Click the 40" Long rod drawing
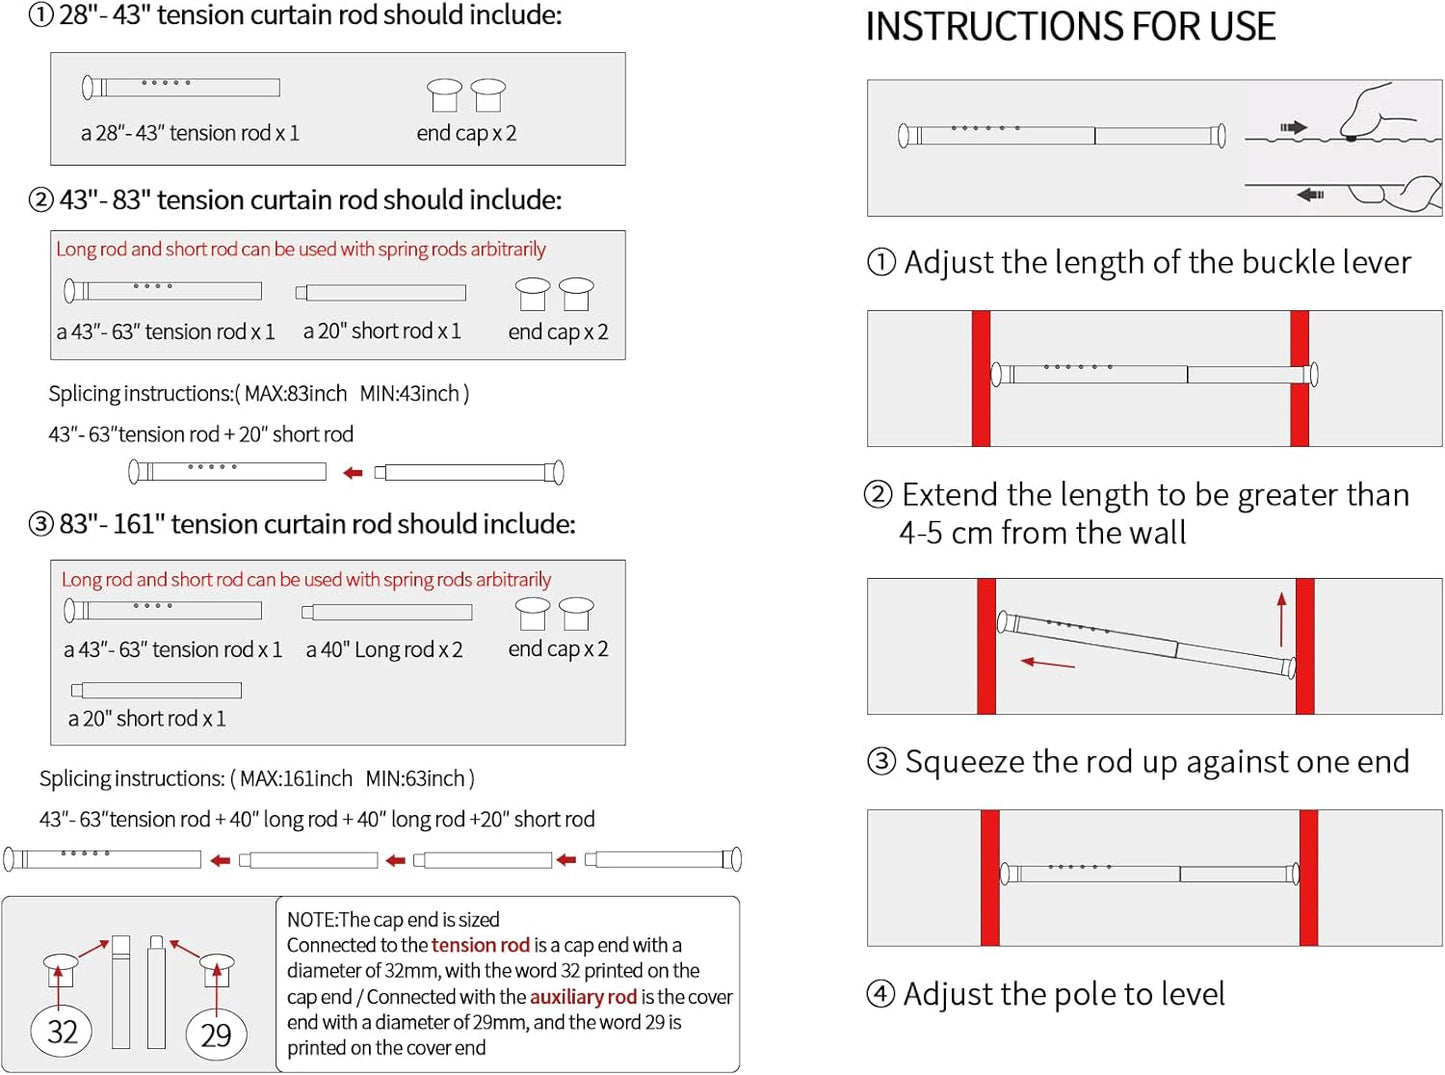The width and height of the screenshot is (1445, 1075). click(386, 611)
